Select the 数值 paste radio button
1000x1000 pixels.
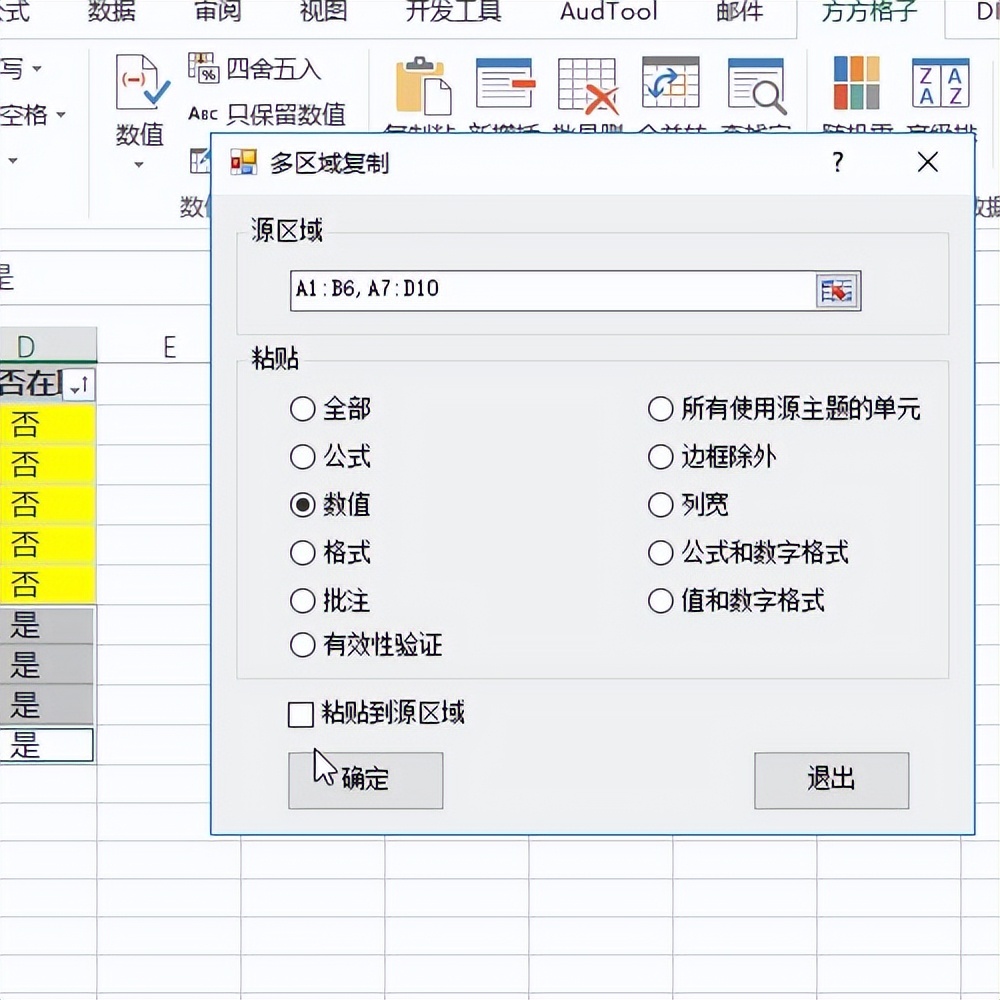point(302,505)
